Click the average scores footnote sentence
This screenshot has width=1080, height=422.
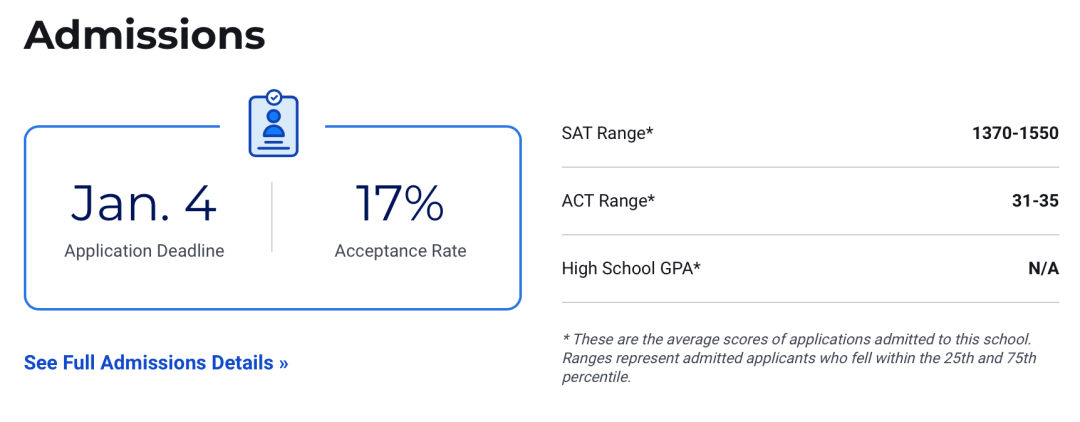click(x=796, y=339)
